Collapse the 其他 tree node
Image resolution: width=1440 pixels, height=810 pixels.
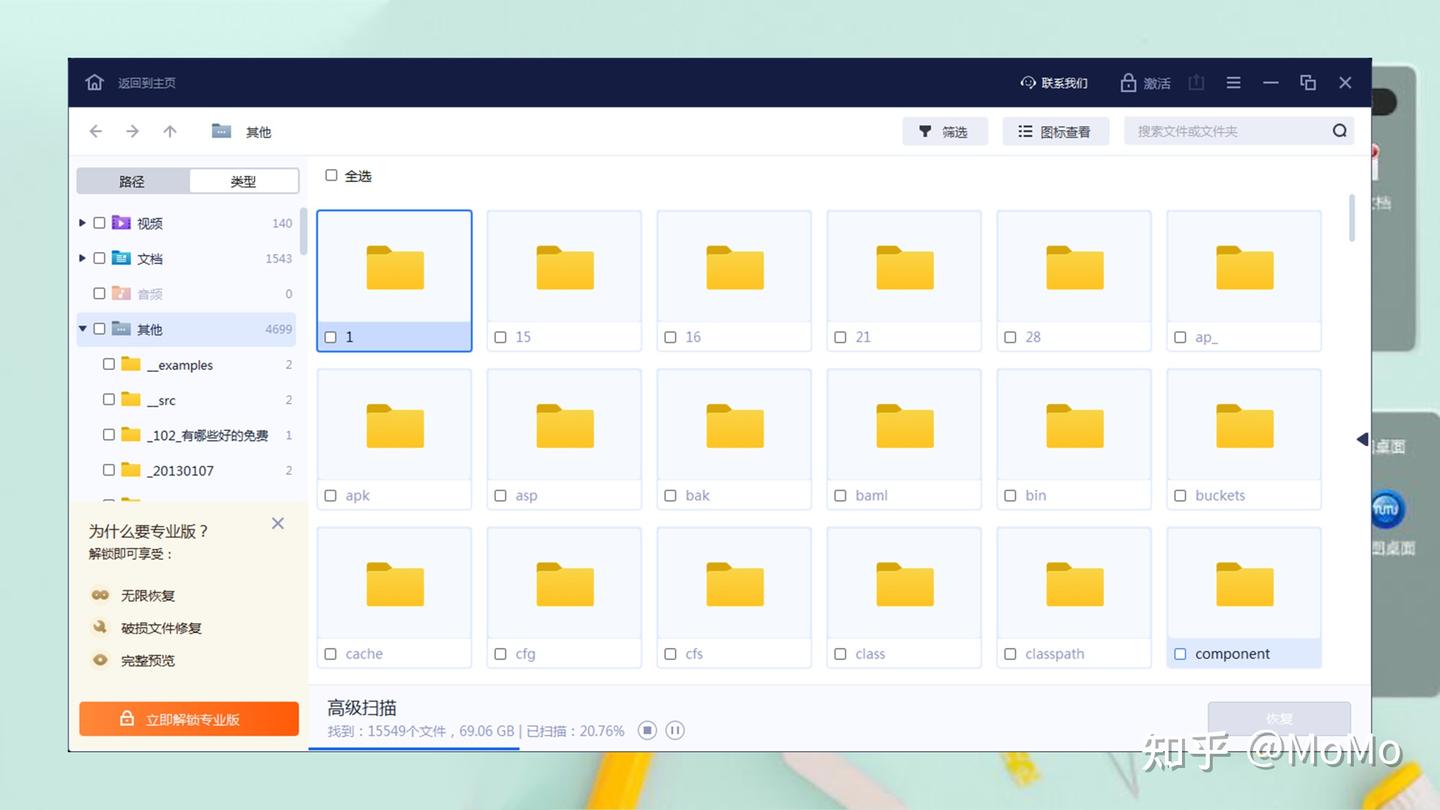[x=82, y=328]
